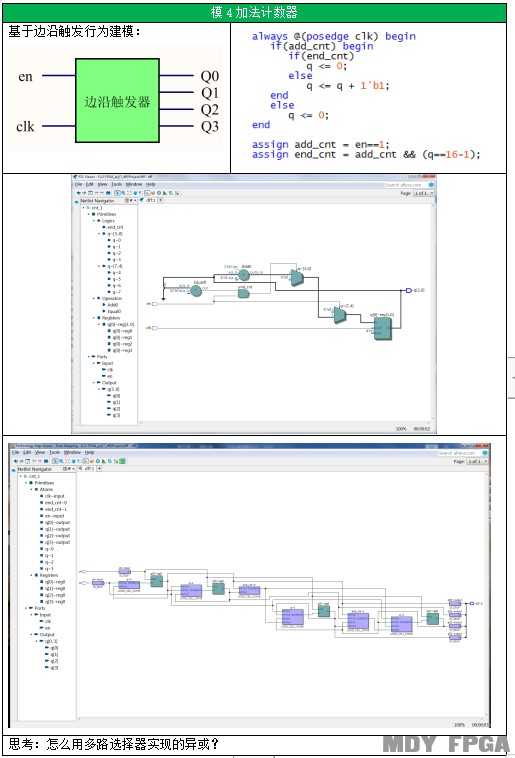Choose the highlighted Selection tool in RTL Viewer toolbar

pyautogui.click(x=117, y=193)
